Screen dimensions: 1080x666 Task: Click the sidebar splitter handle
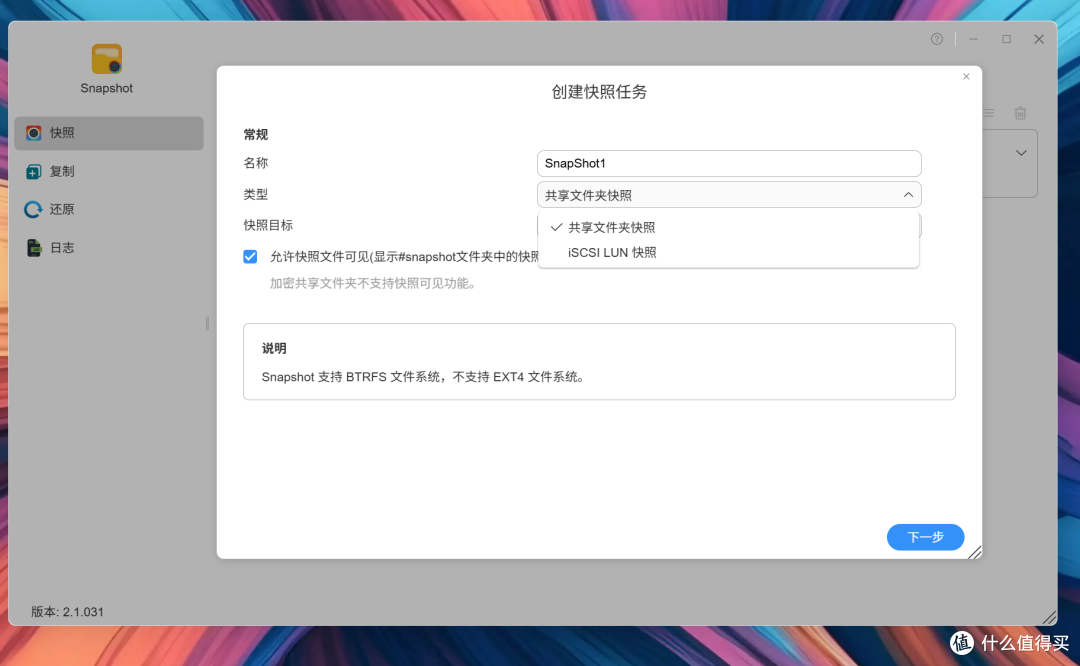point(207,324)
